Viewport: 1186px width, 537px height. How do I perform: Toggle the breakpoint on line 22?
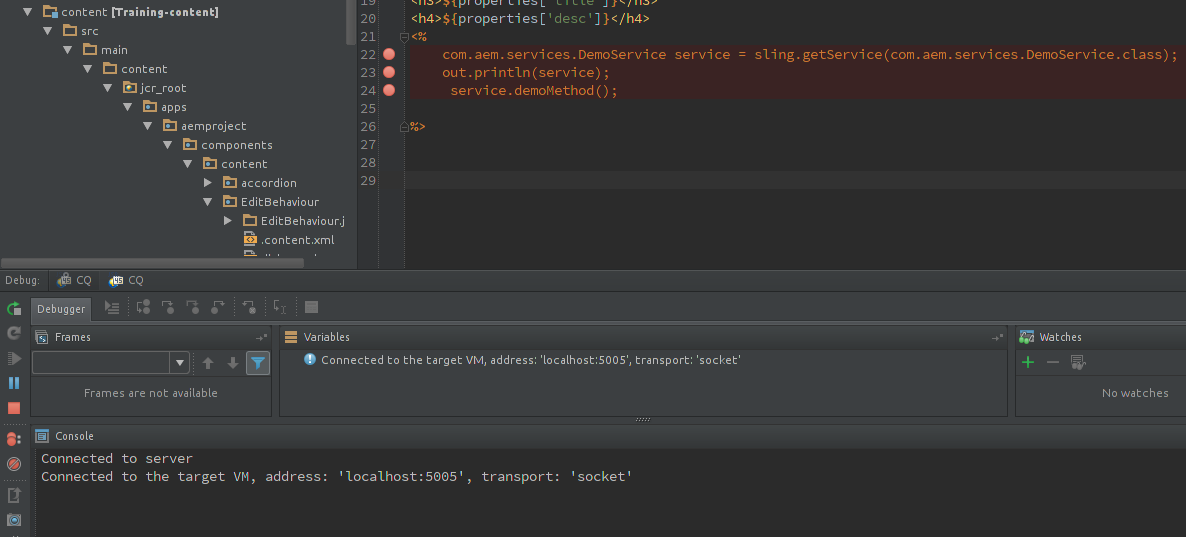point(389,54)
